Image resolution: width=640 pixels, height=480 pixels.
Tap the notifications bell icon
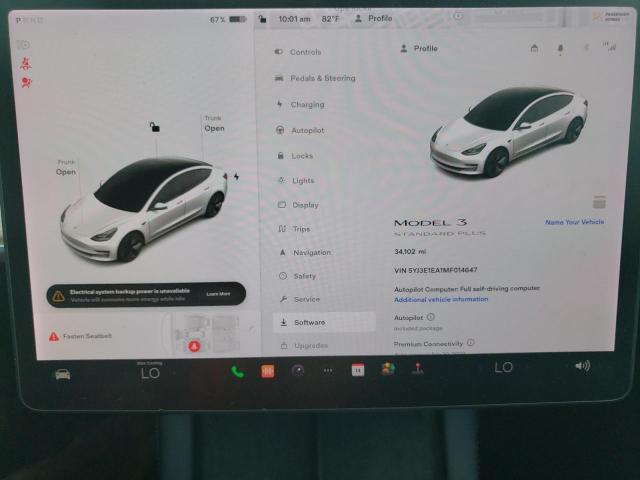coord(560,49)
